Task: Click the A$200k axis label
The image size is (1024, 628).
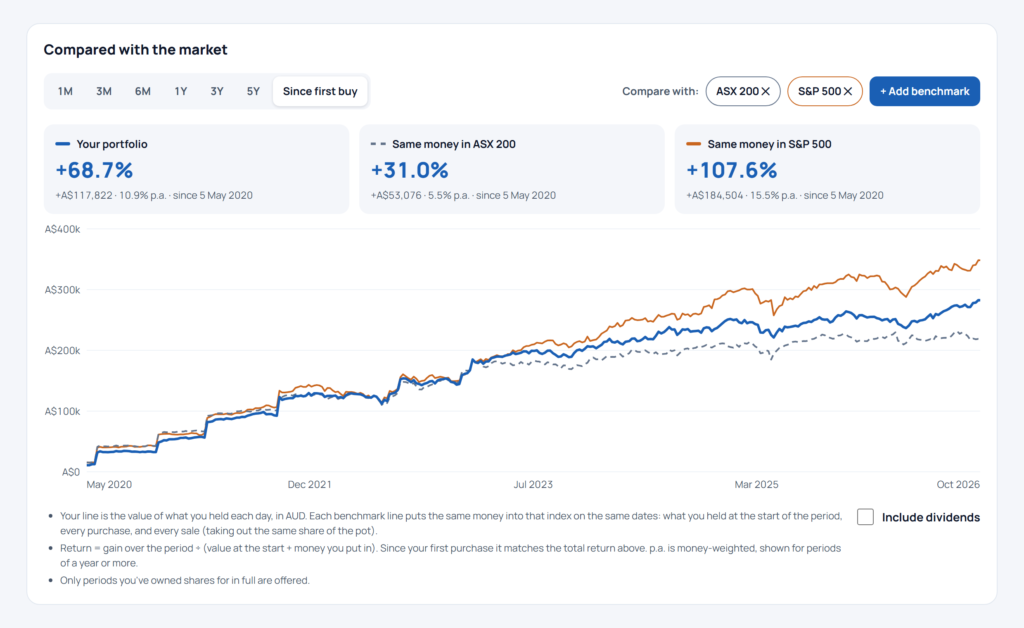Action: pyautogui.click(x=63, y=351)
